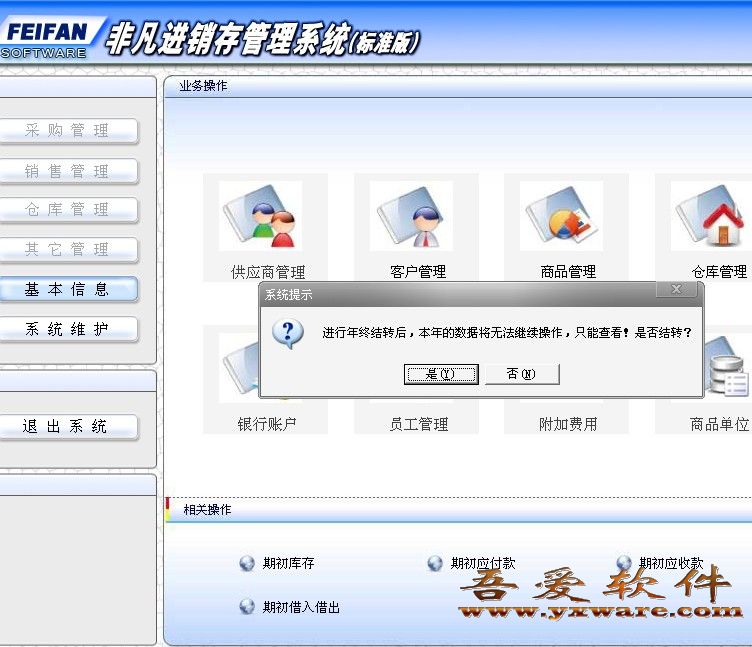Click the 相关操作 section header
This screenshot has height=647, width=752.
click(x=458, y=510)
